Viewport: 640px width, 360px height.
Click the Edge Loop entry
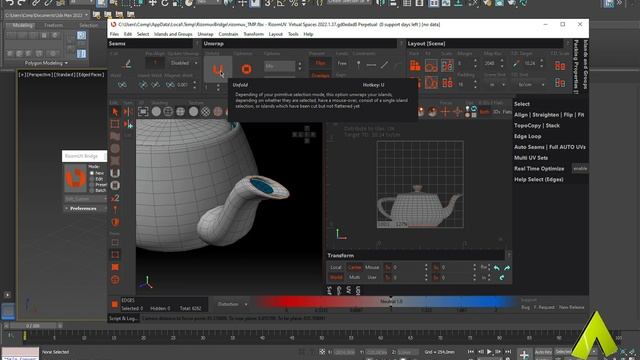click(x=527, y=136)
